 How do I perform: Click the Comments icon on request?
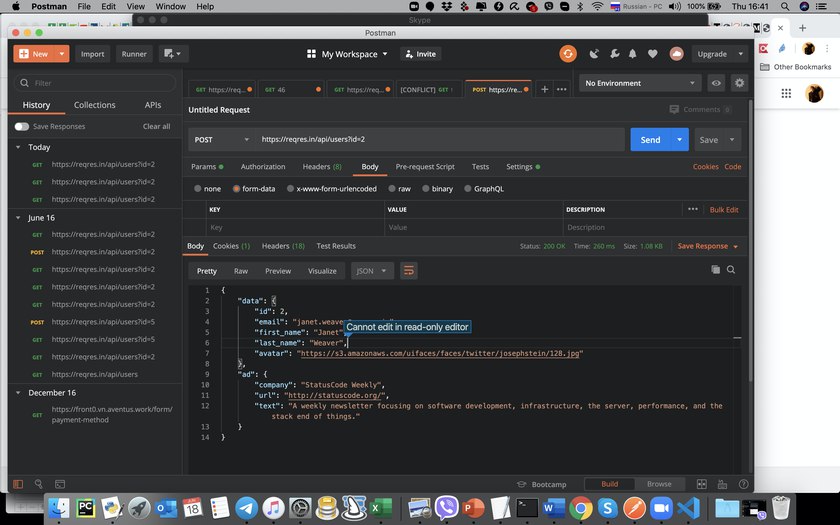pos(674,109)
